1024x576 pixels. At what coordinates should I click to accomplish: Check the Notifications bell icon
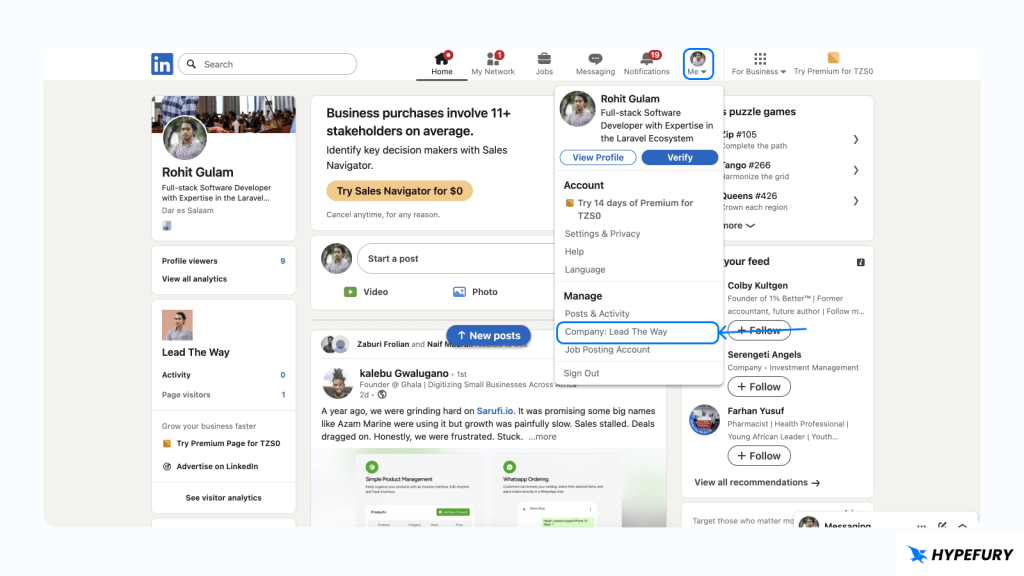(x=646, y=59)
